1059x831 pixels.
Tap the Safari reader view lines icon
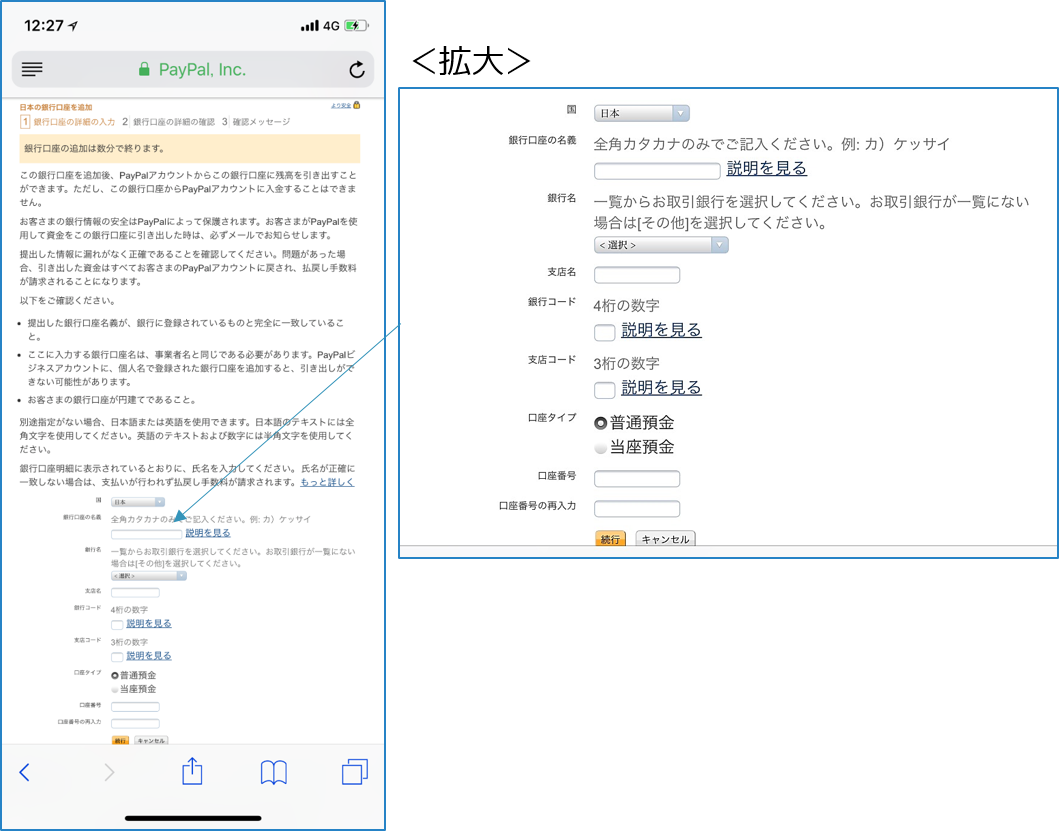(33, 69)
